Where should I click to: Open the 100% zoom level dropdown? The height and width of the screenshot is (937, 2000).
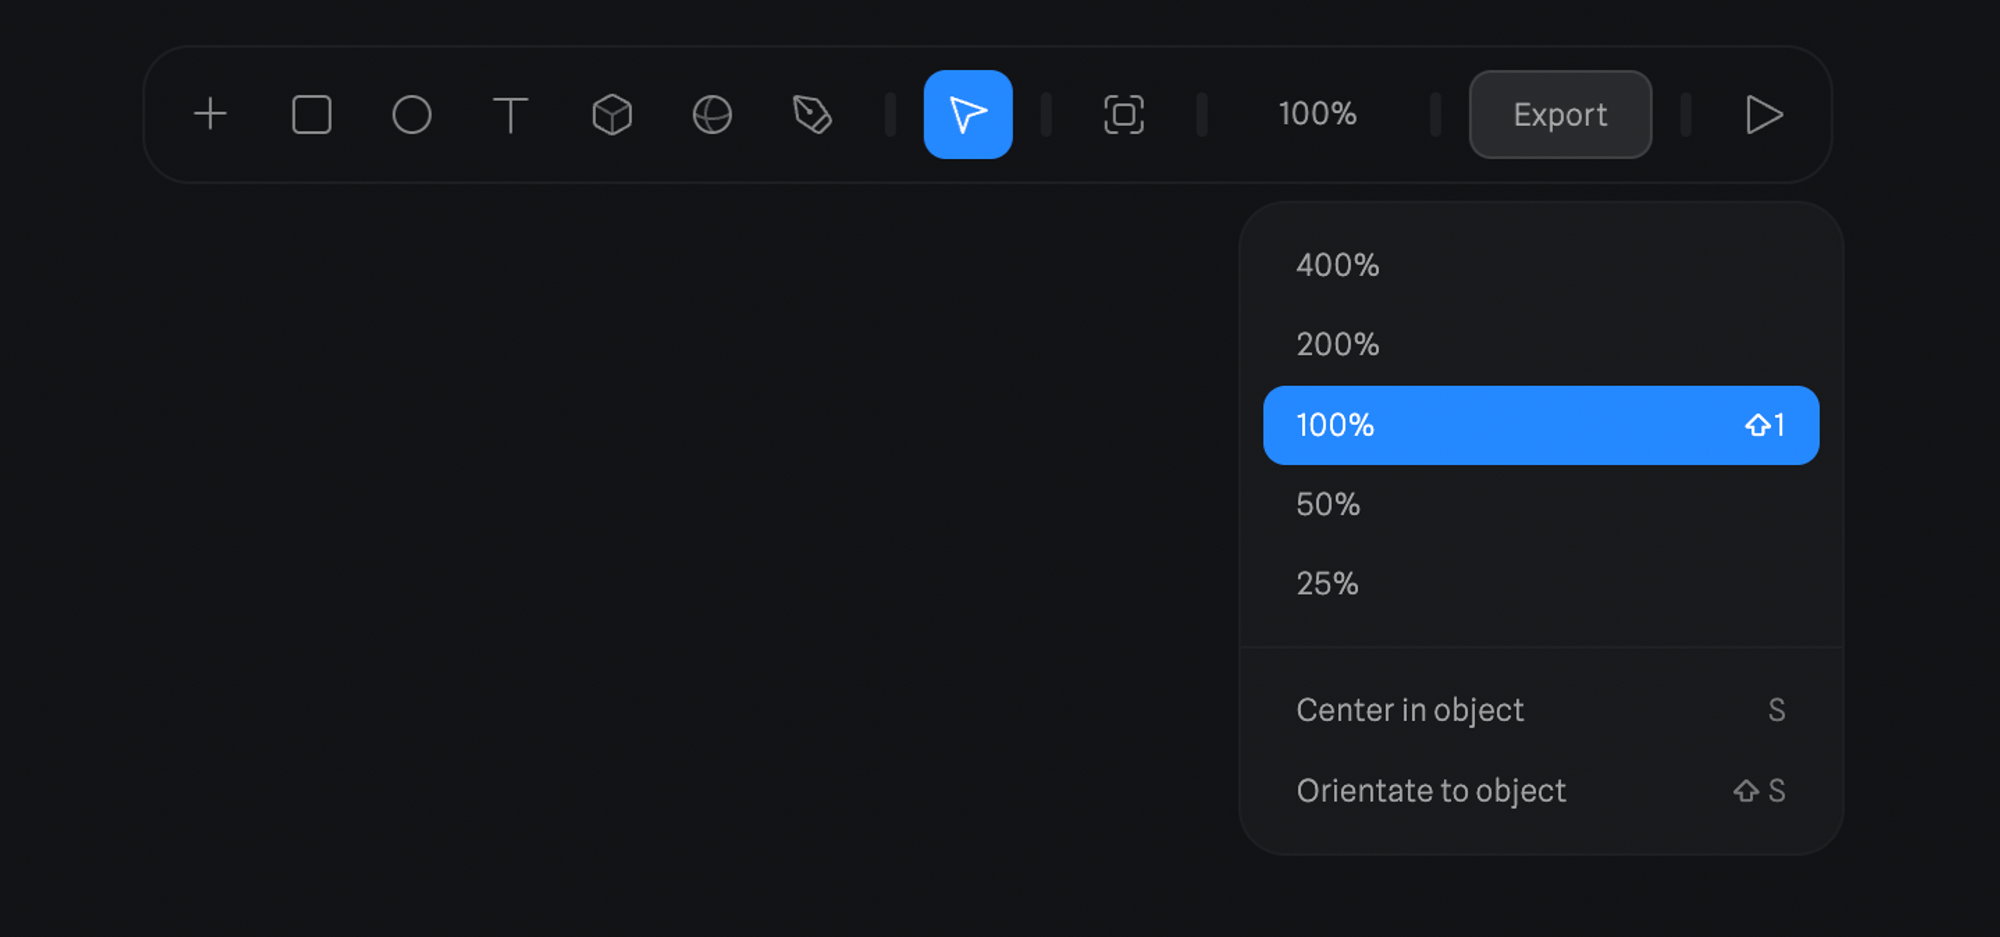[x=1317, y=114]
